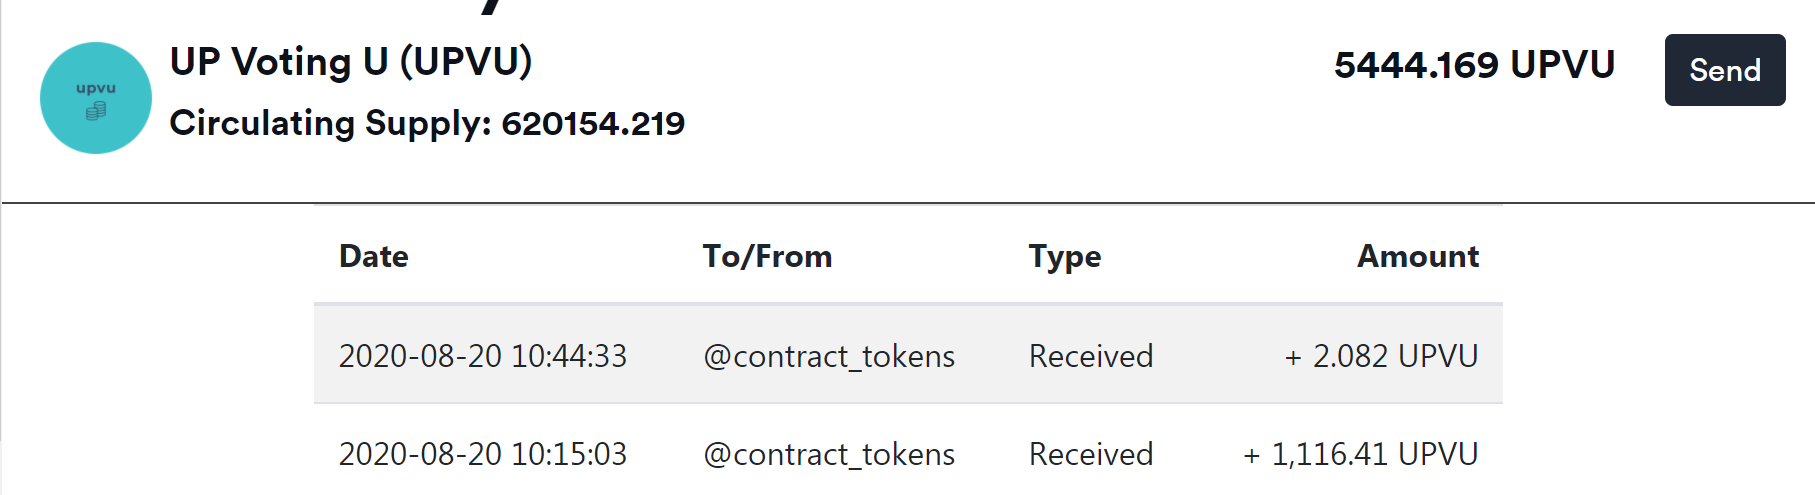Click the 5444.169 UPVU balance
Screen dimensions: 1815x495
click(1474, 65)
